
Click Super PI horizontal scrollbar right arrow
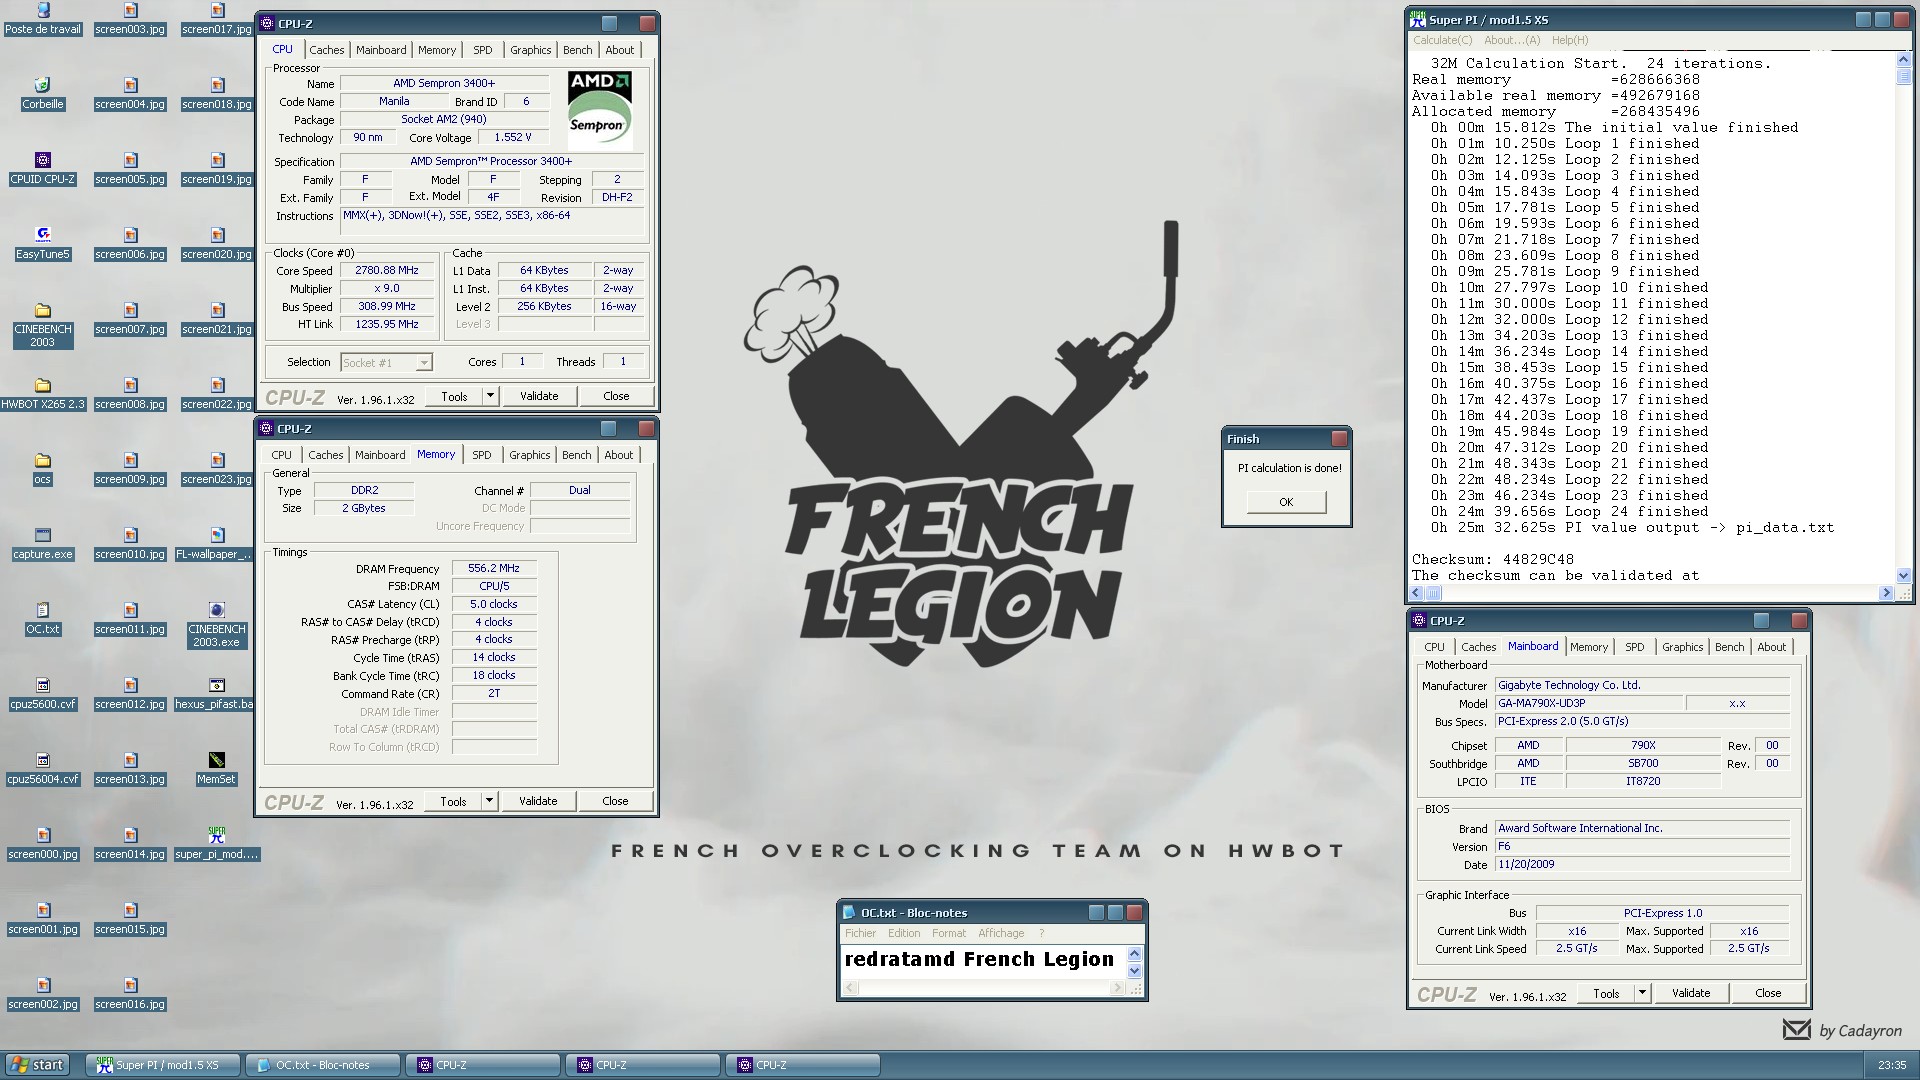[1886, 593]
